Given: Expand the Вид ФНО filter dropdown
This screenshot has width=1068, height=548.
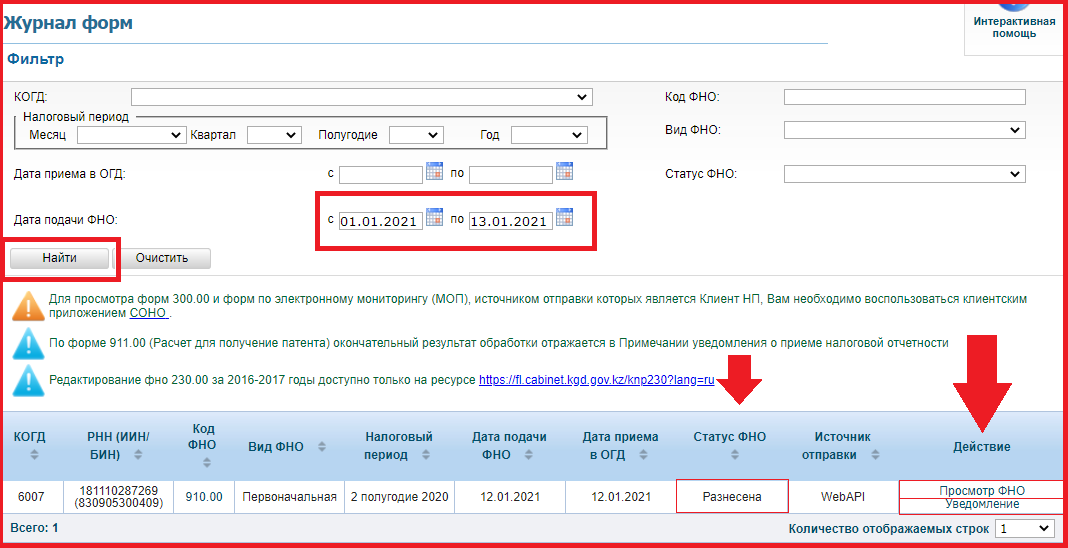Looking at the screenshot, I should 904,130.
